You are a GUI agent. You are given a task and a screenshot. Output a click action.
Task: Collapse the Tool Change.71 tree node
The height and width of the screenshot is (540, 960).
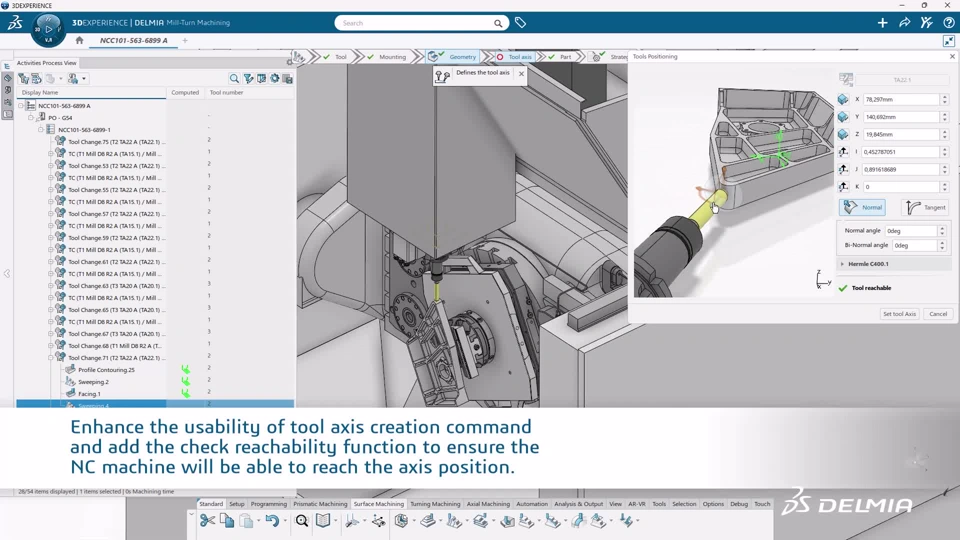51,358
